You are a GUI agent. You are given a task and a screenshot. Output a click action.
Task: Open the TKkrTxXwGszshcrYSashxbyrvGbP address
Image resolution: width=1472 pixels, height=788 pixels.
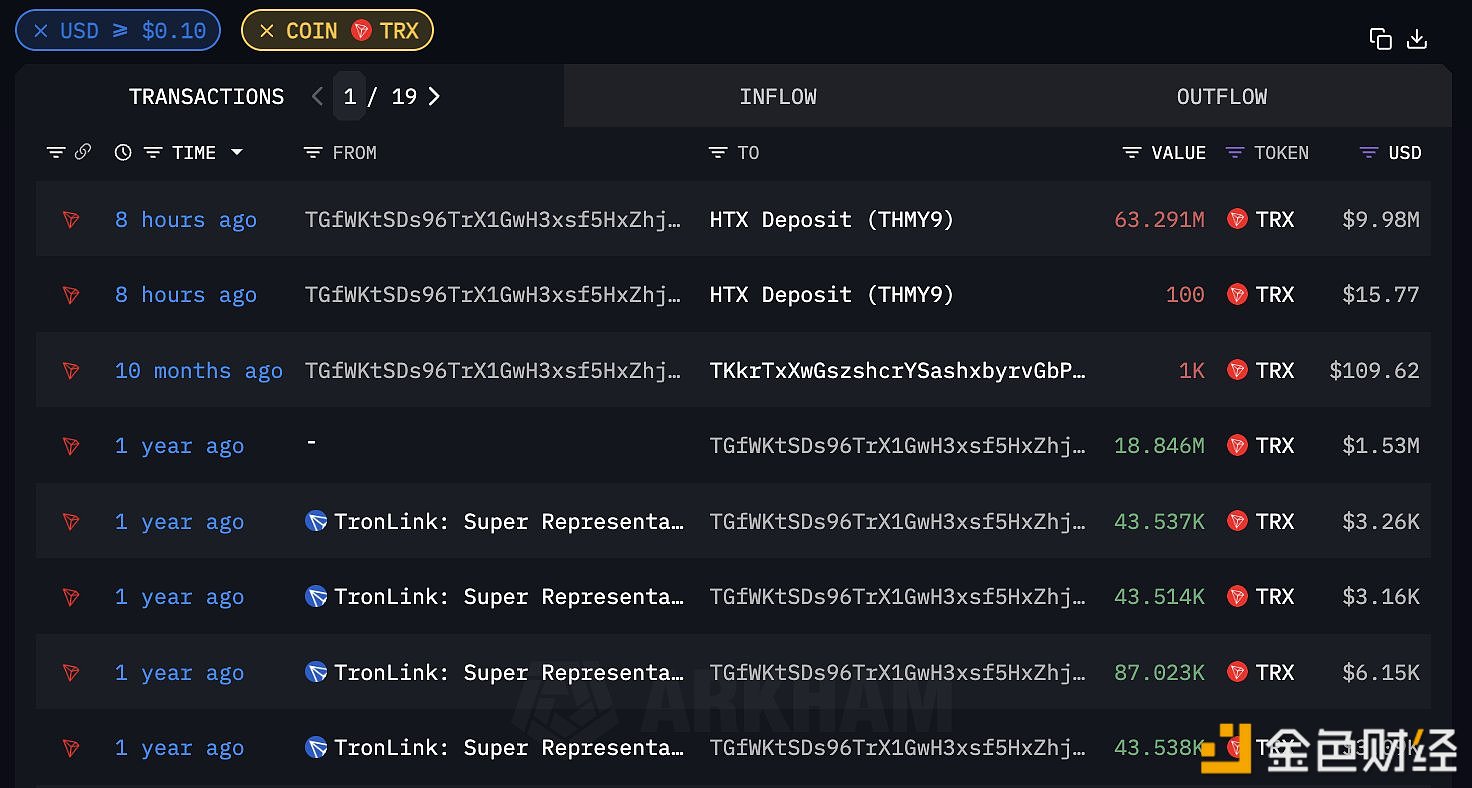pyautogui.click(x=897, y=371)
